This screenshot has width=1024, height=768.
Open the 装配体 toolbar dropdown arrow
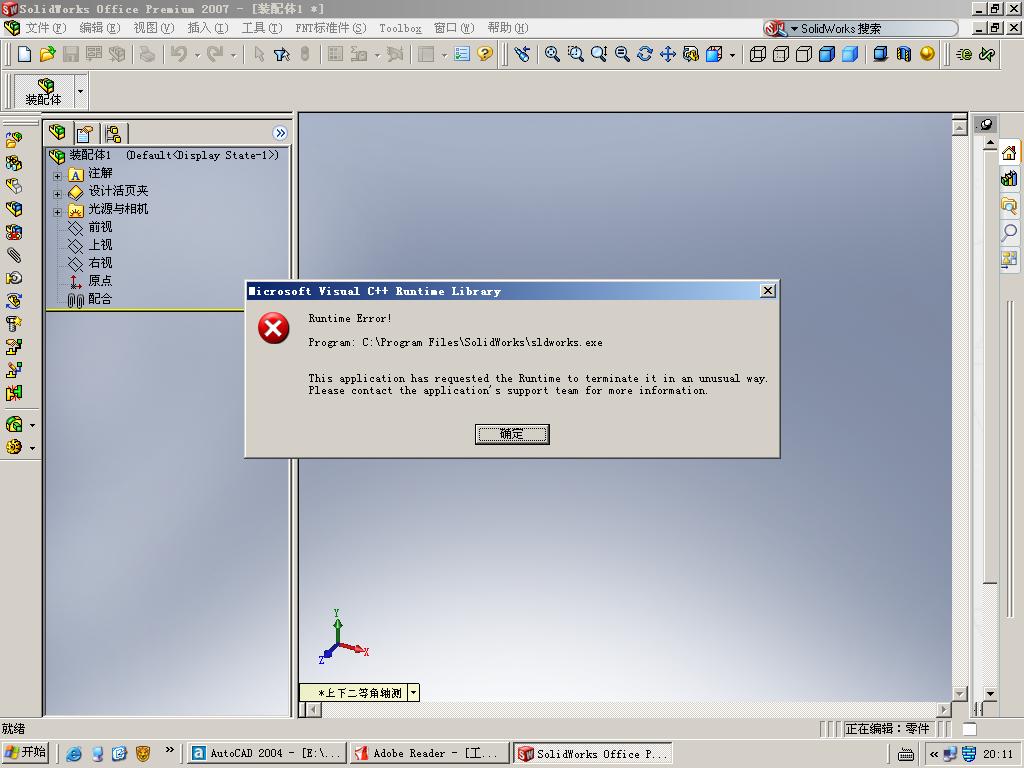[80, 91]
